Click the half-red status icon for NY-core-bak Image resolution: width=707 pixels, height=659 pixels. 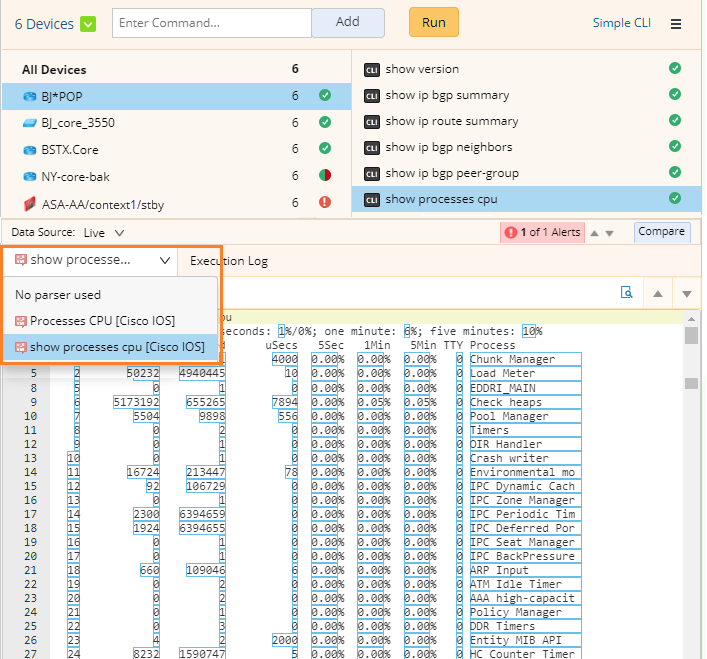tap(324, 176)
